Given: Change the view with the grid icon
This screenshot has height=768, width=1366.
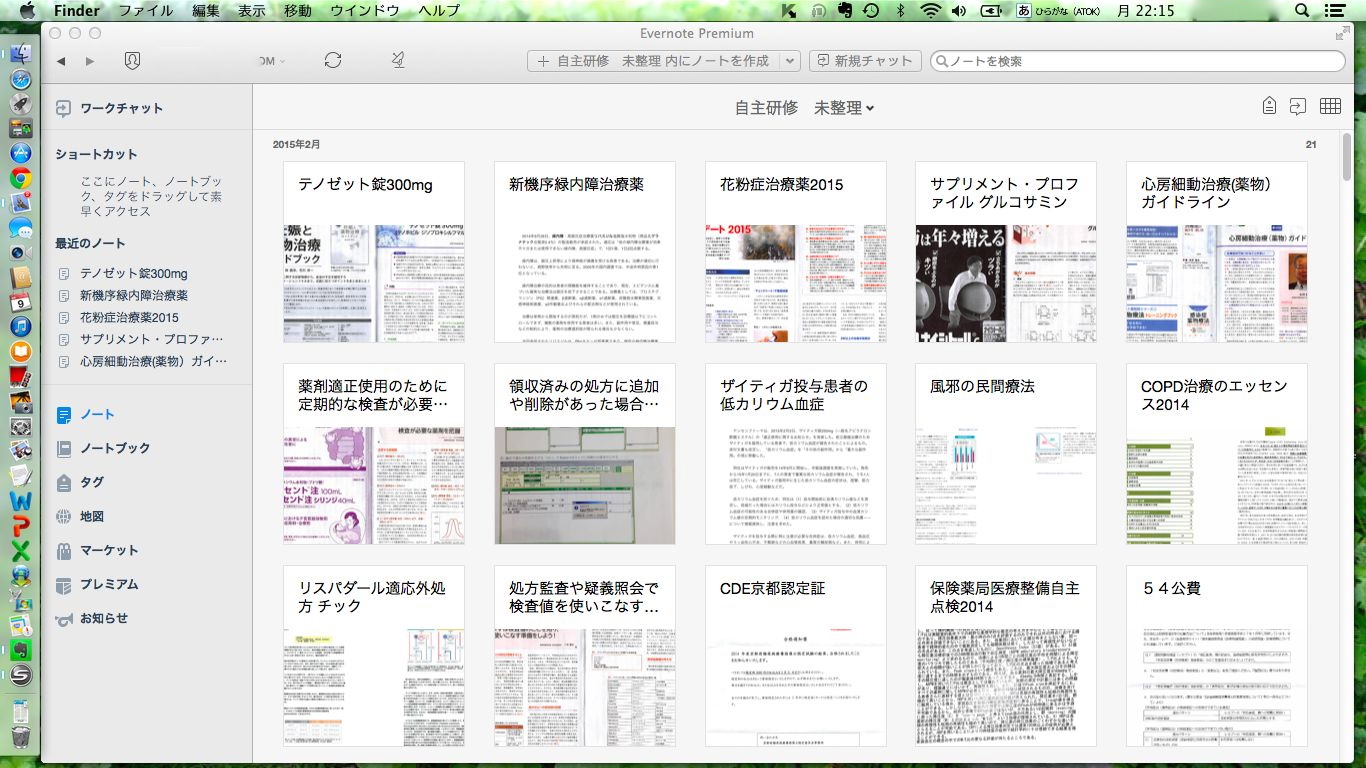Looking at the screenshot, I should (x=1330, y=106).
